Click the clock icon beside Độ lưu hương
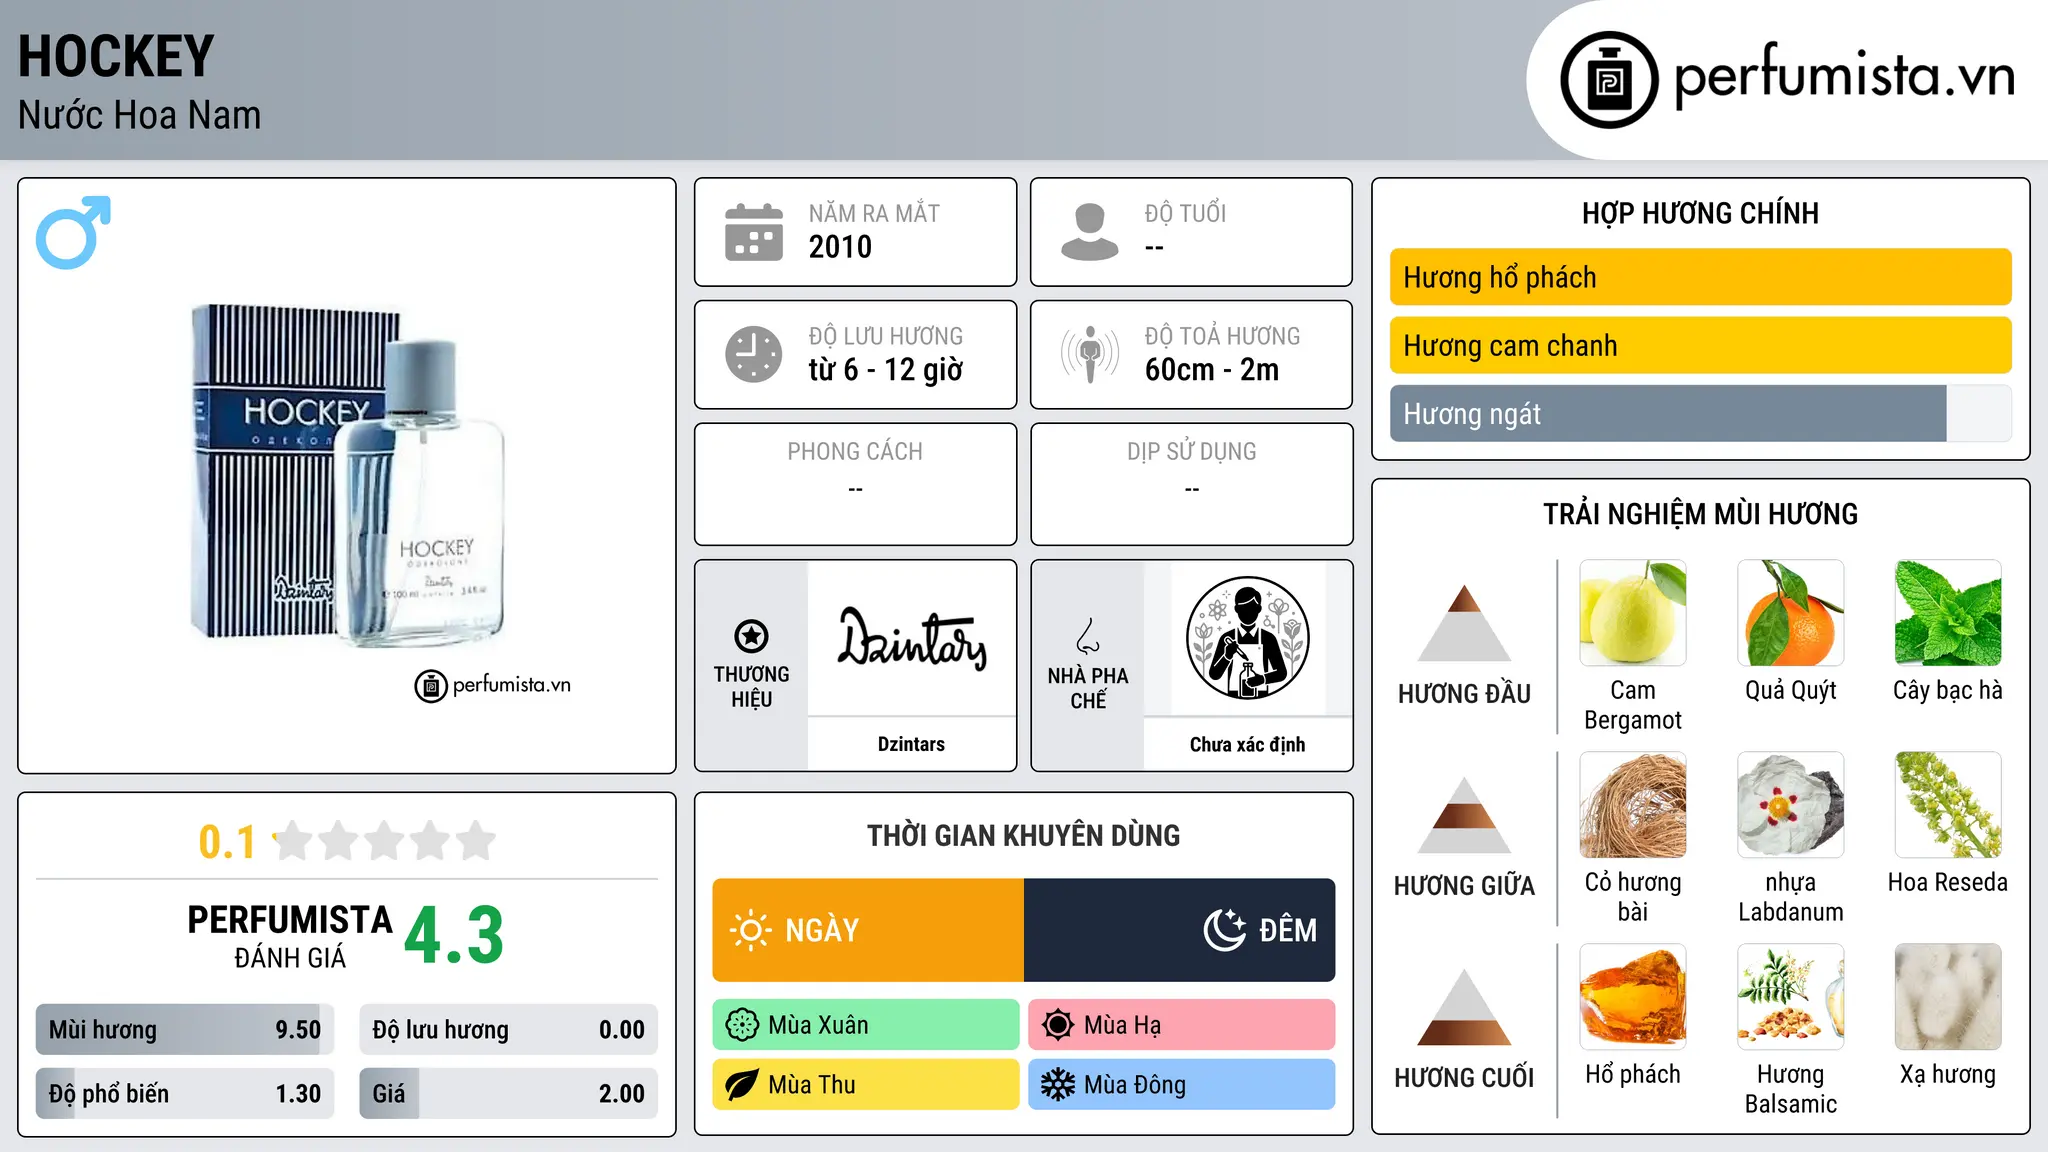This screenshot has height=1152, width=2048. [x=753, y=354]
